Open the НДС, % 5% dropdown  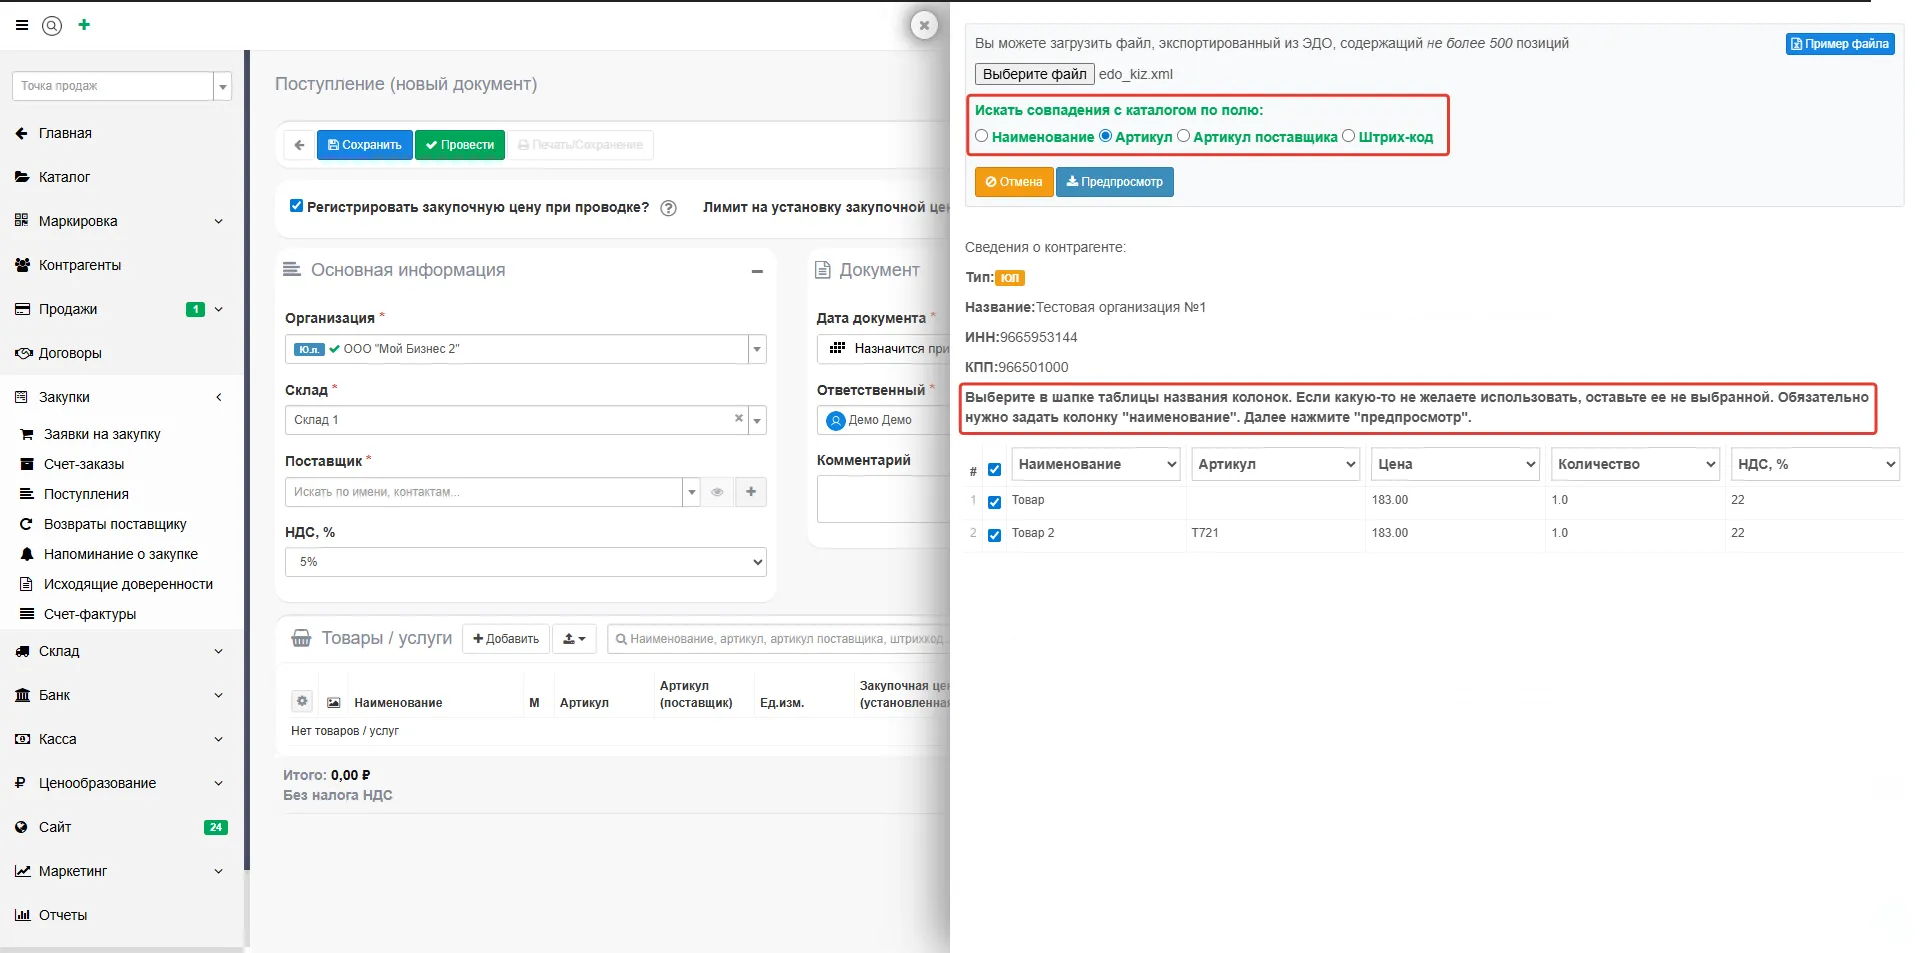pyautogui.click(x=525, y=562)
